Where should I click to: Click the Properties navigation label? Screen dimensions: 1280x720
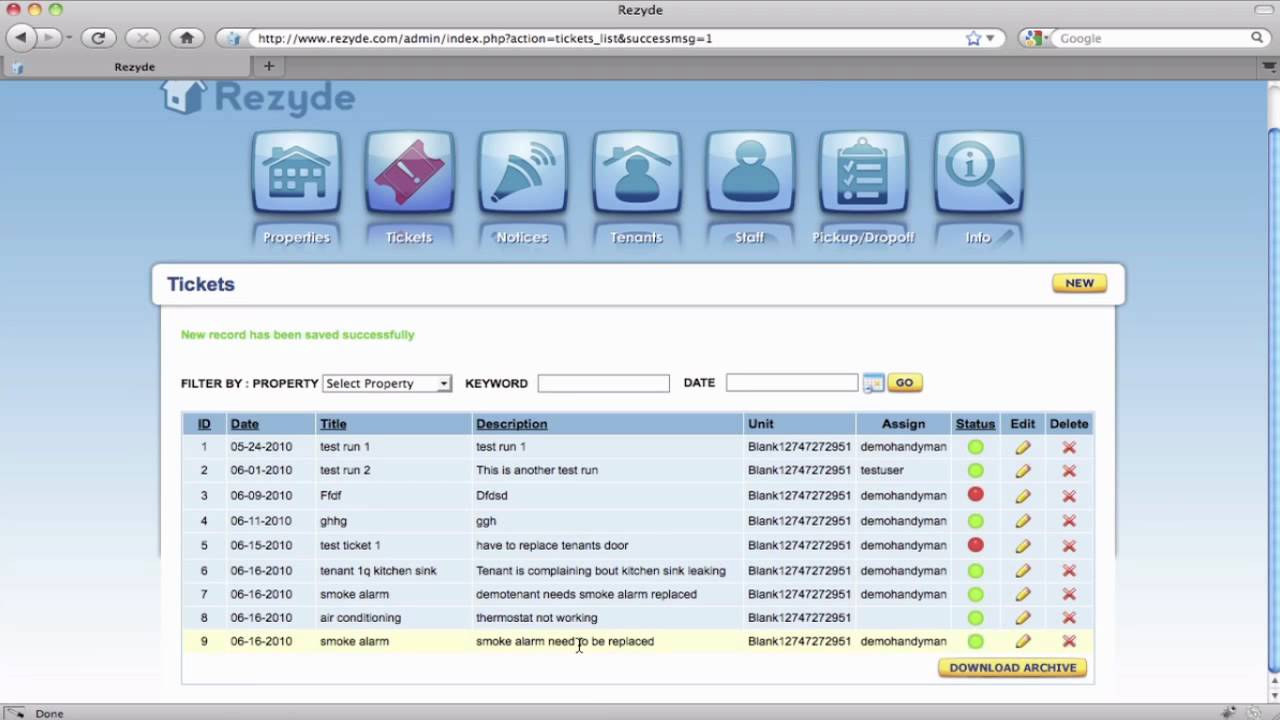click(x=296, y=237)
